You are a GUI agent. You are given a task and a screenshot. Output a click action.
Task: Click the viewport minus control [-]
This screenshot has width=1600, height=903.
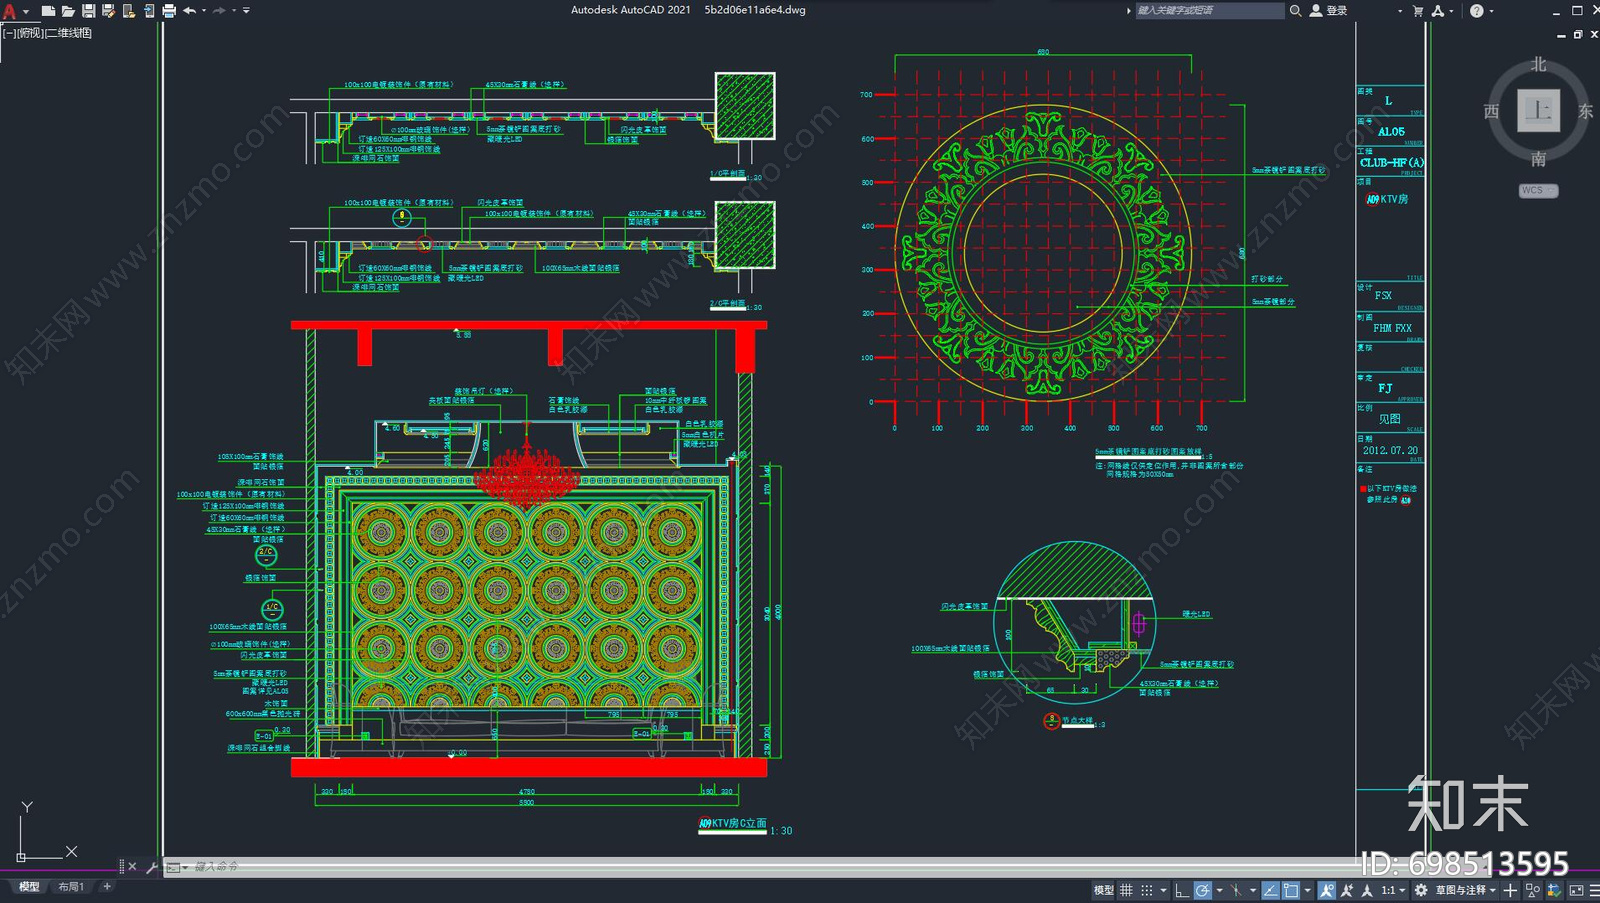tap(8, 33)
